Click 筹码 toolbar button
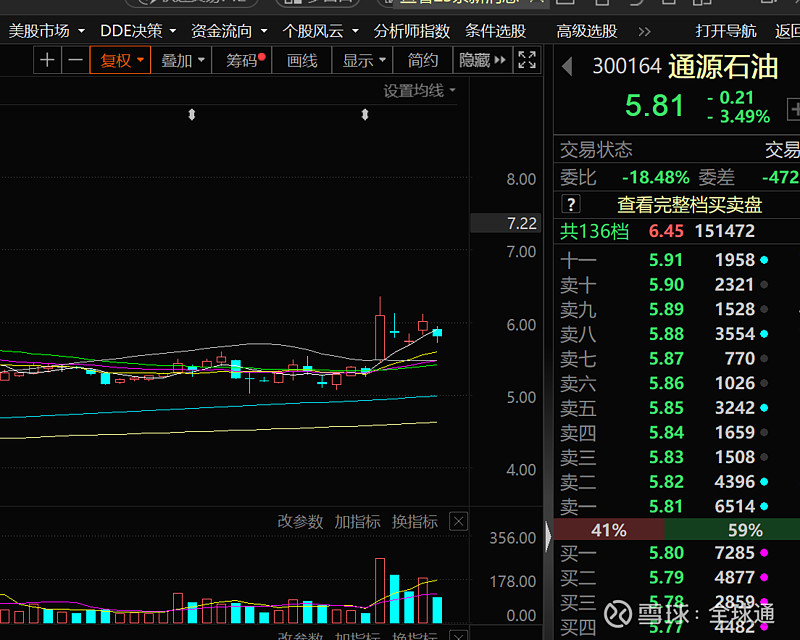Viewport: 800px width, 640px height. [242, 60]
